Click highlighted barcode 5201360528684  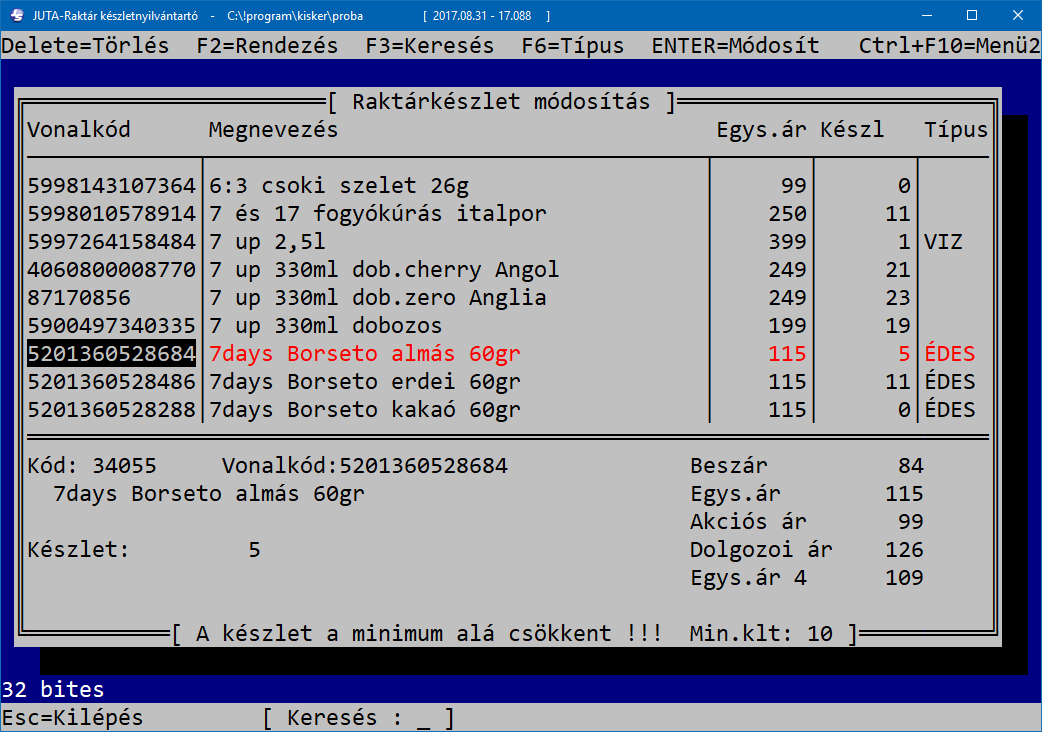point(112,354)
